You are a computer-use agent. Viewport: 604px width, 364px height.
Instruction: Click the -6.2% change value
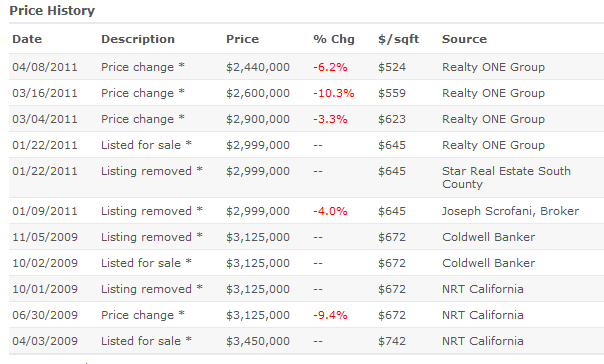point(330,67)
